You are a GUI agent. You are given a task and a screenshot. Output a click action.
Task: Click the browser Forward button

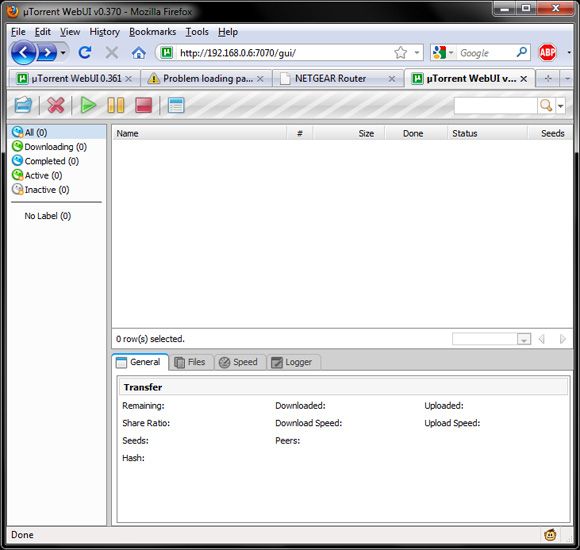[x=47, y=53]
